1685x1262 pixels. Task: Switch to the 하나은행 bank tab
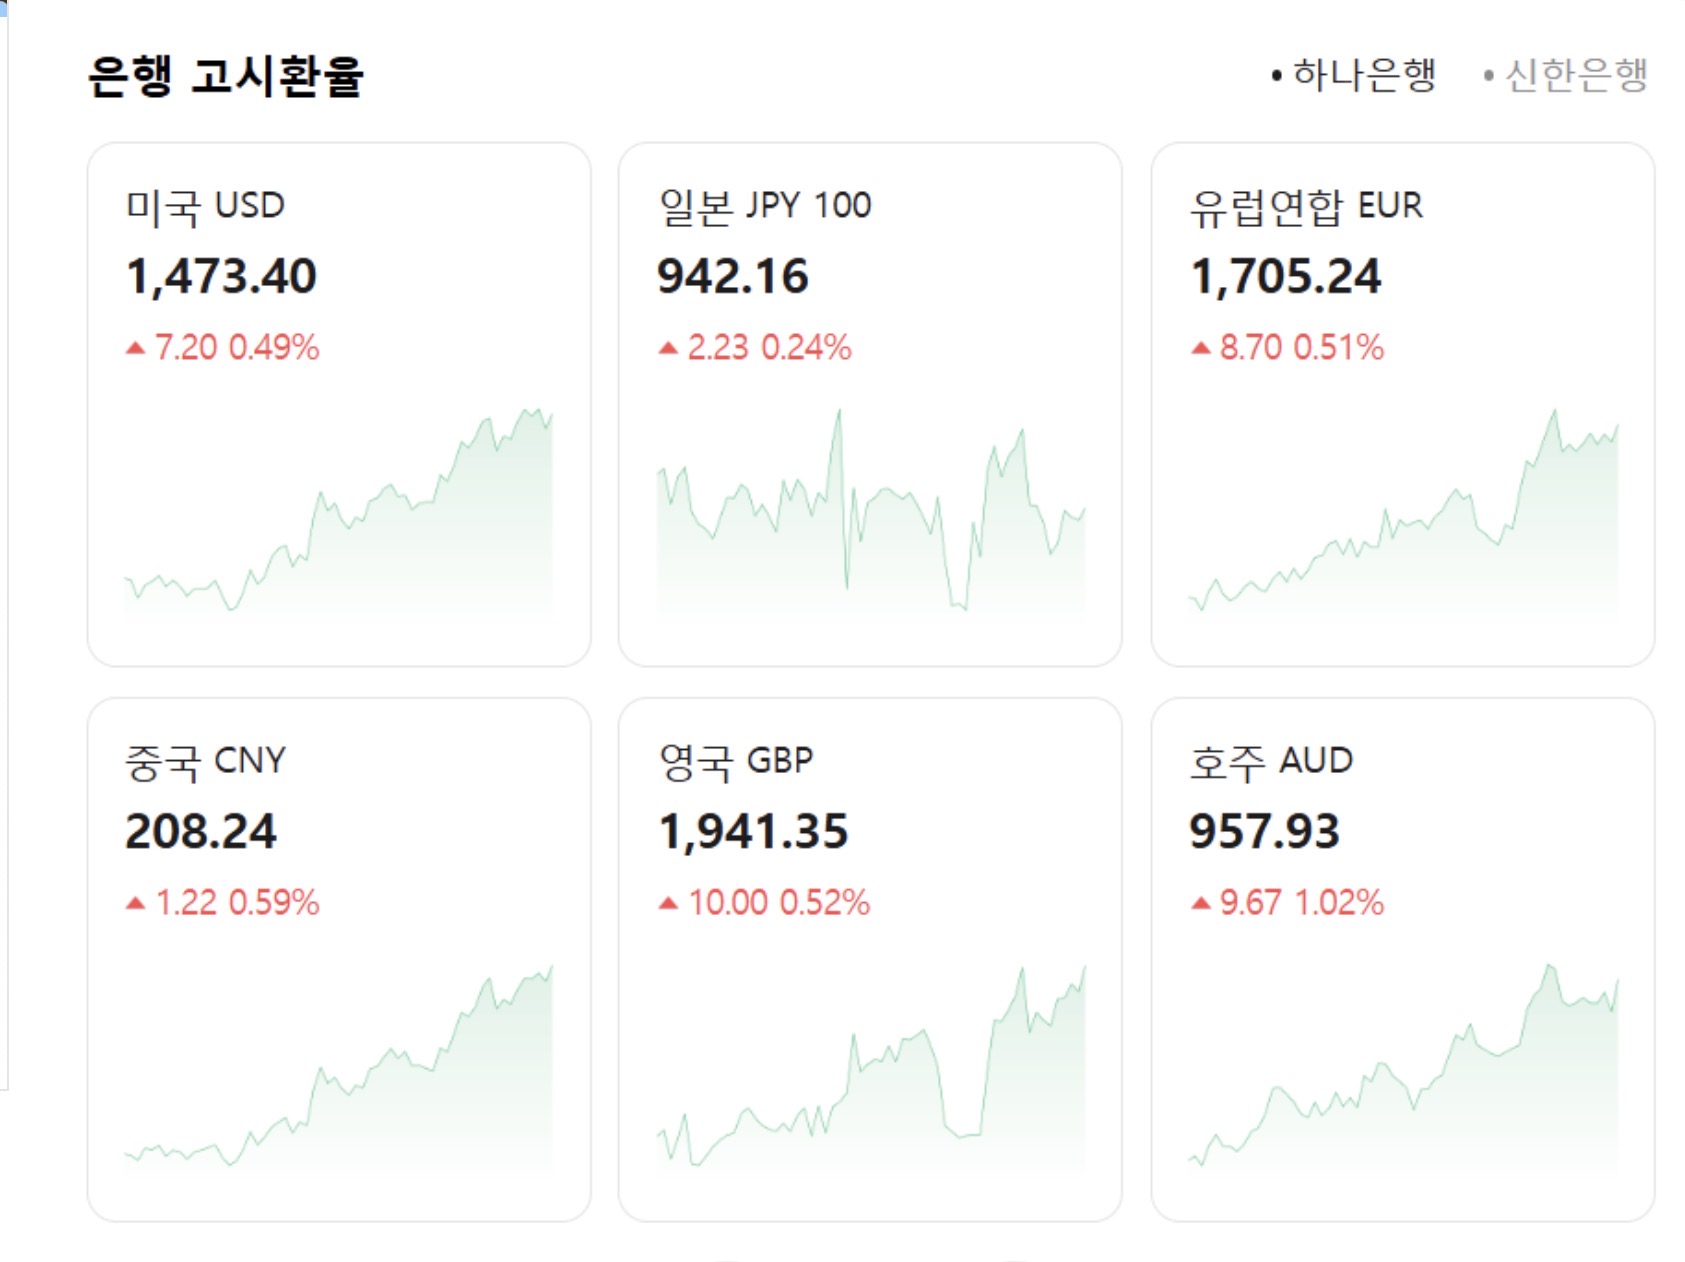click(x=1363, y=75)
